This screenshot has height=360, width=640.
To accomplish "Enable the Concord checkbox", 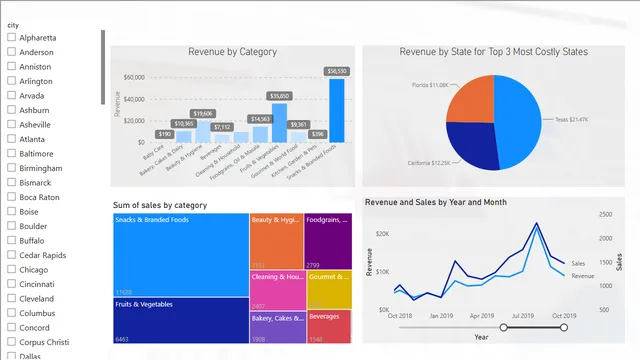I will [11, 327].
